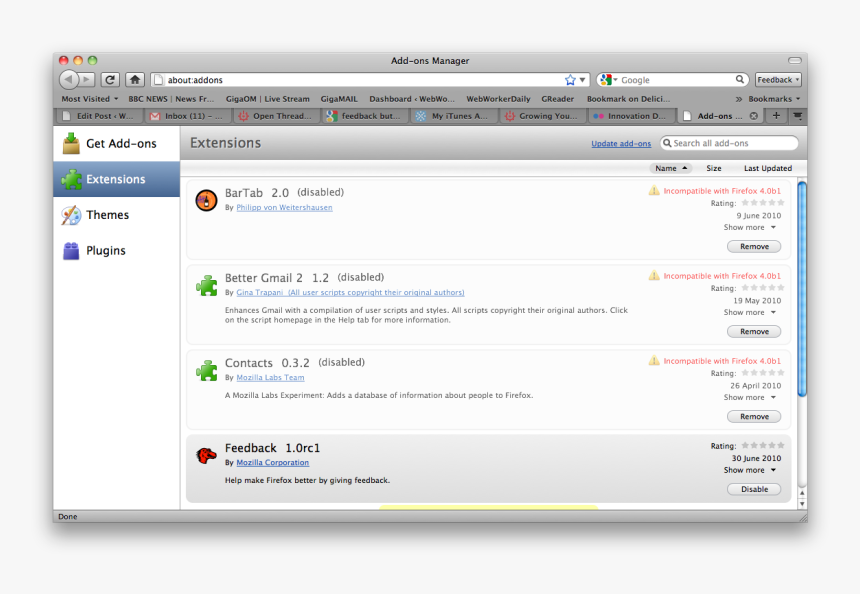Expand Show more for BarTab
Viewport: 860px width, 594px height.
(x=749, y=227)
